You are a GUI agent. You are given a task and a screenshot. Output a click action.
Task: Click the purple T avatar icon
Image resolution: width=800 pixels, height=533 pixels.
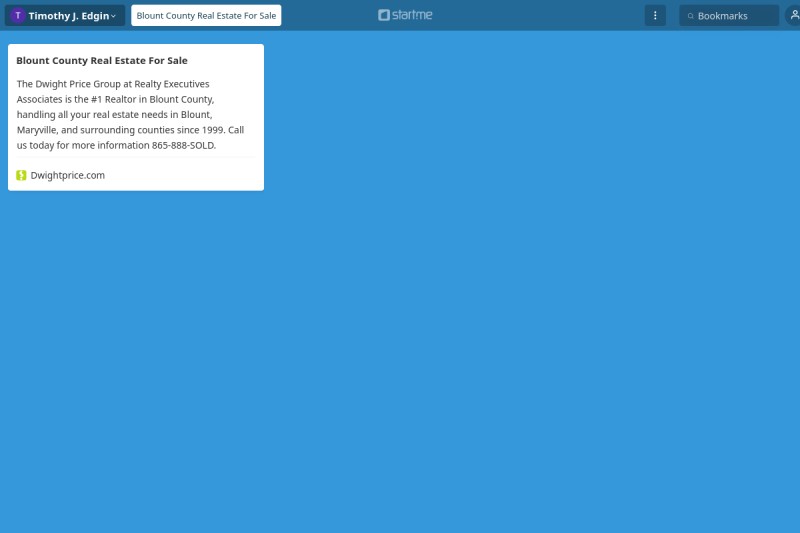18,16
